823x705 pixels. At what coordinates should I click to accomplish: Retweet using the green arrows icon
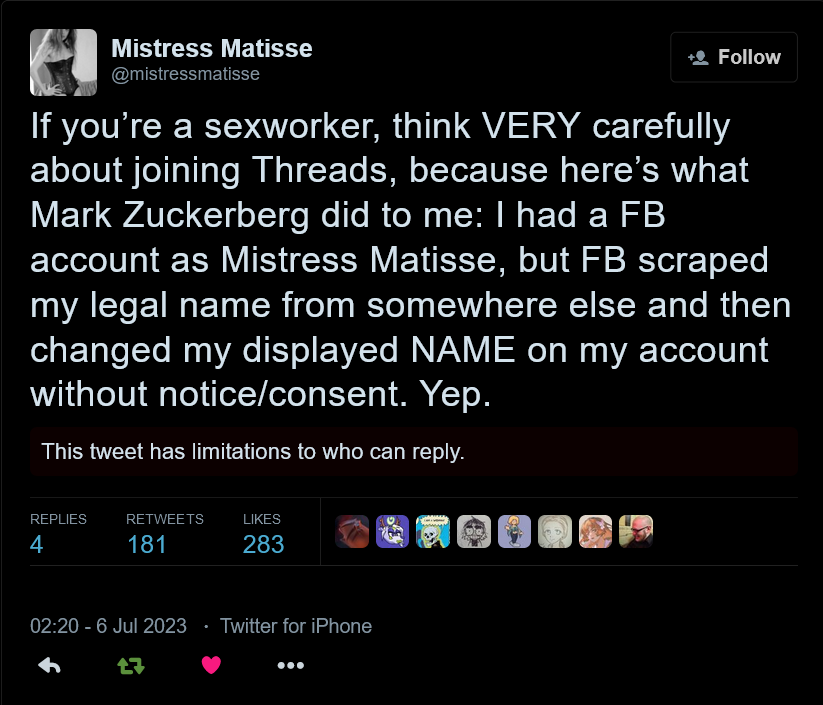[131, 665]
